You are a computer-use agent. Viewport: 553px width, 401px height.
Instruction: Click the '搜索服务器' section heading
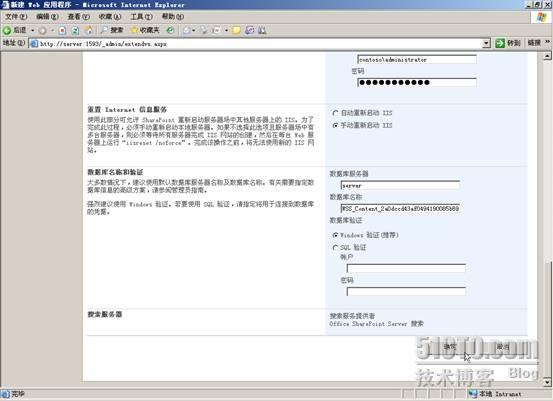pos(105,314)
